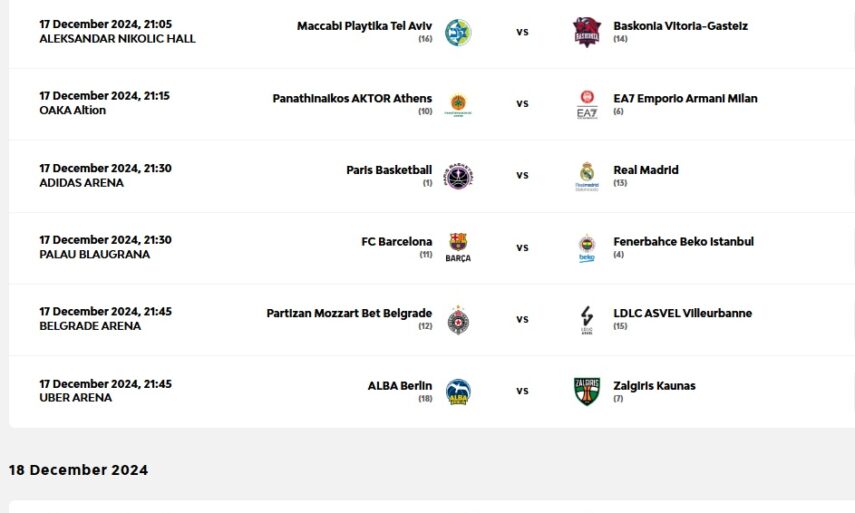Screen dimensions: 855x513
Task: Open the ALBA Berlin vs Zalgiris matchup
Action: coord(522,391)
